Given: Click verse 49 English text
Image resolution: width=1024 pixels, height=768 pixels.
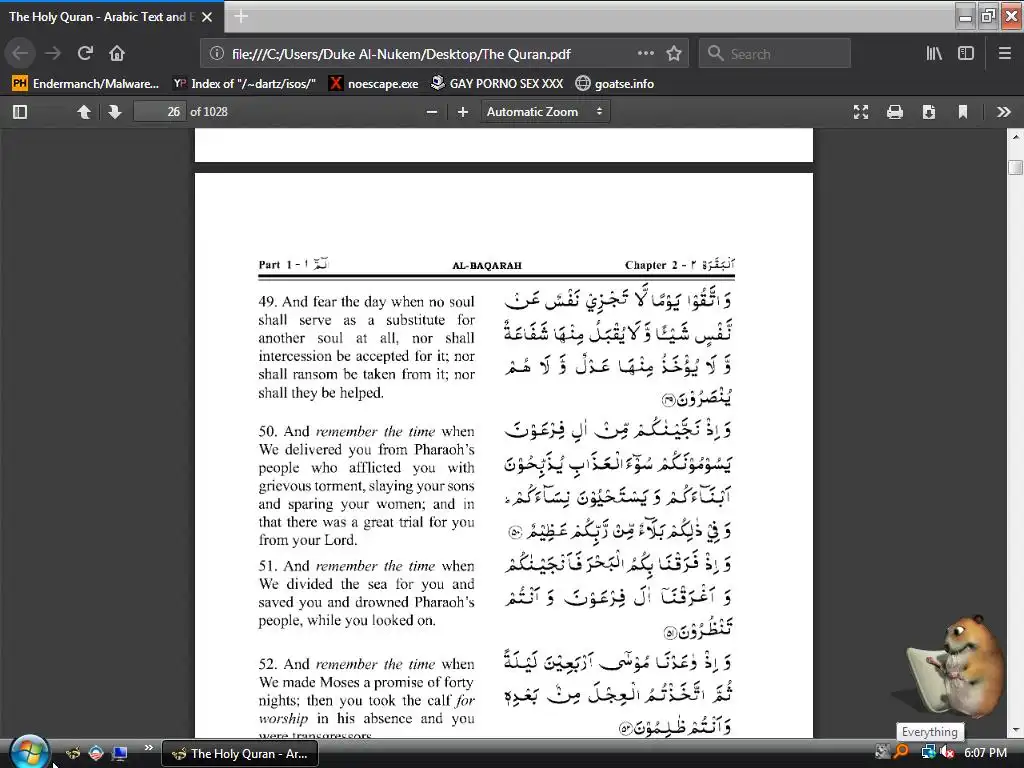Looking at the screenshot, I should [x=366, y=347].
